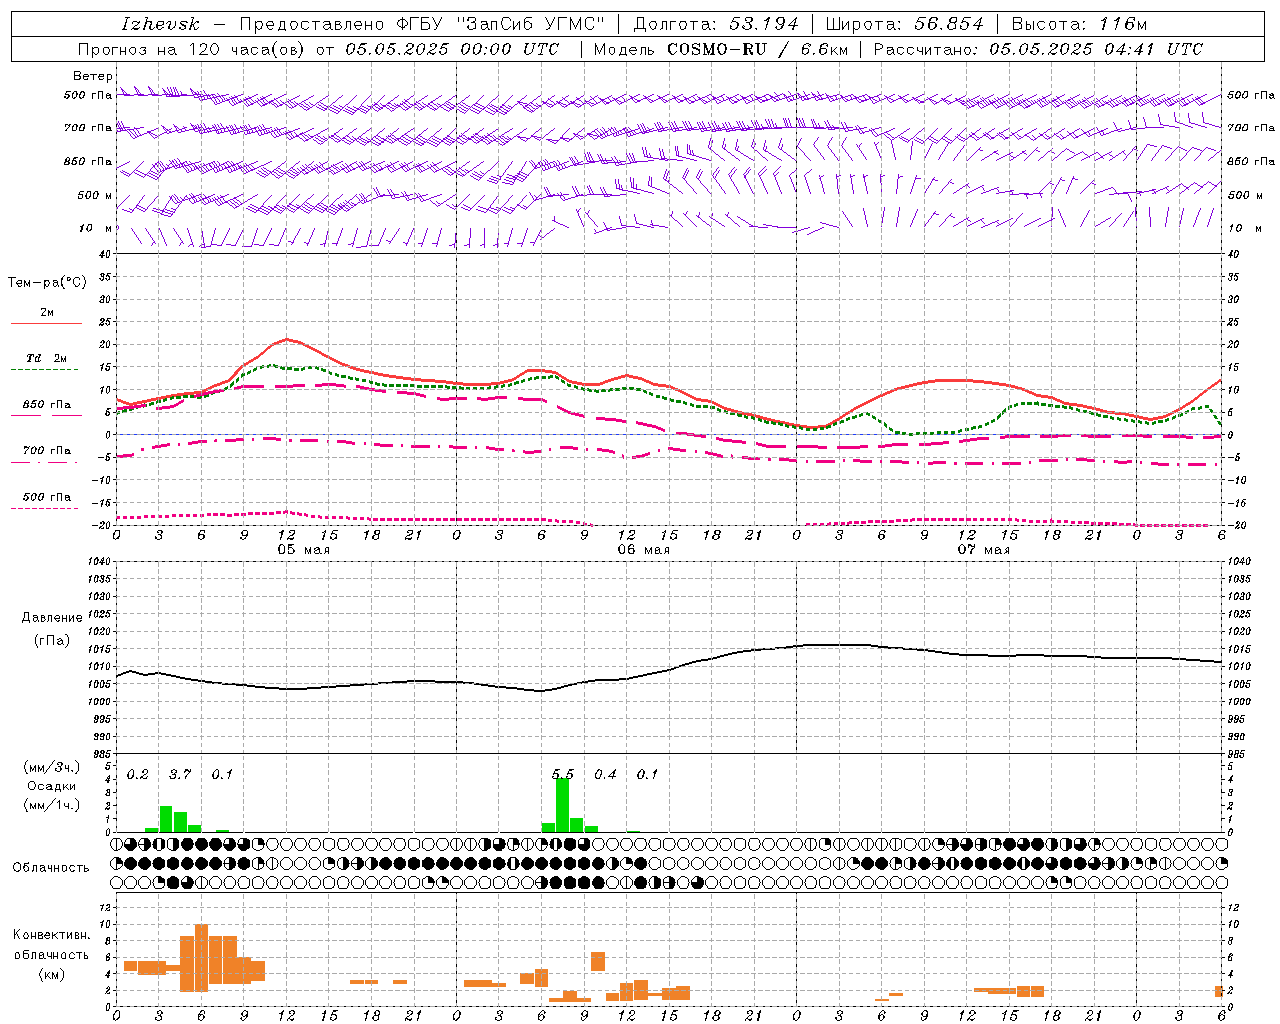Click the red 2м temperature curve peak on 05 мая
Image resolution: width=1280 pixels, height=1024 pixels.
click(287, 339)
